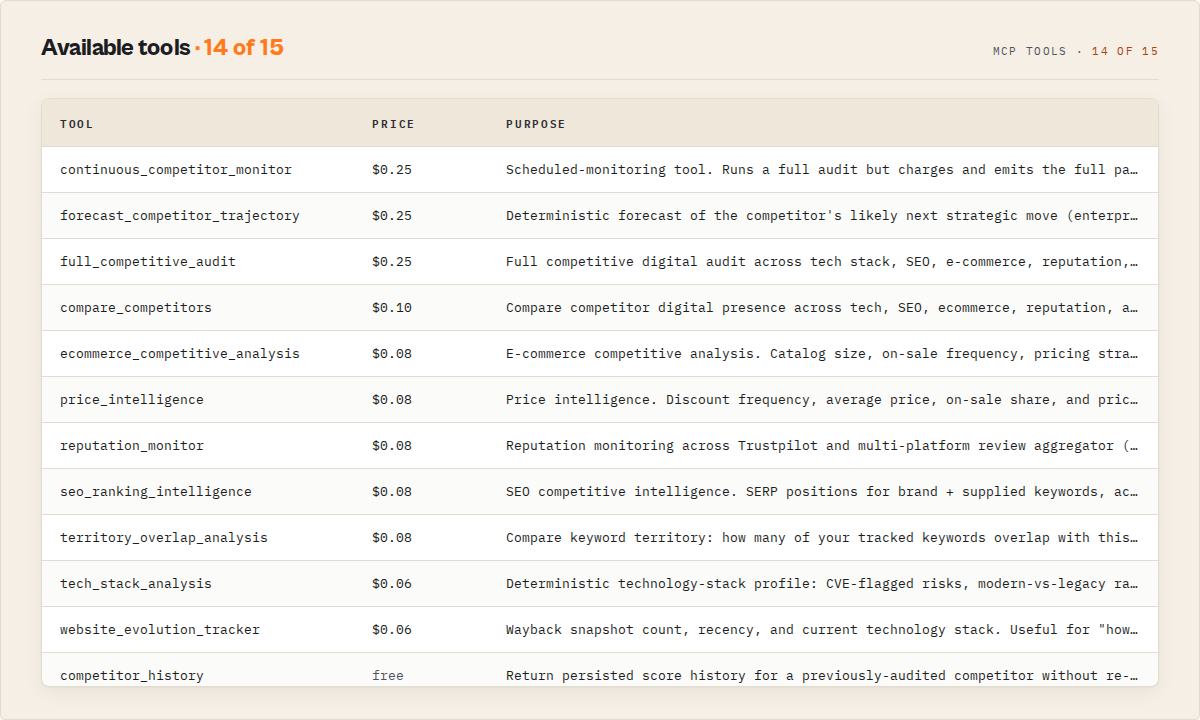Click the $0.08 price of territory_overlap_analysis
Viewport: 1200px width, 720px height.
(x=392, y=538)
